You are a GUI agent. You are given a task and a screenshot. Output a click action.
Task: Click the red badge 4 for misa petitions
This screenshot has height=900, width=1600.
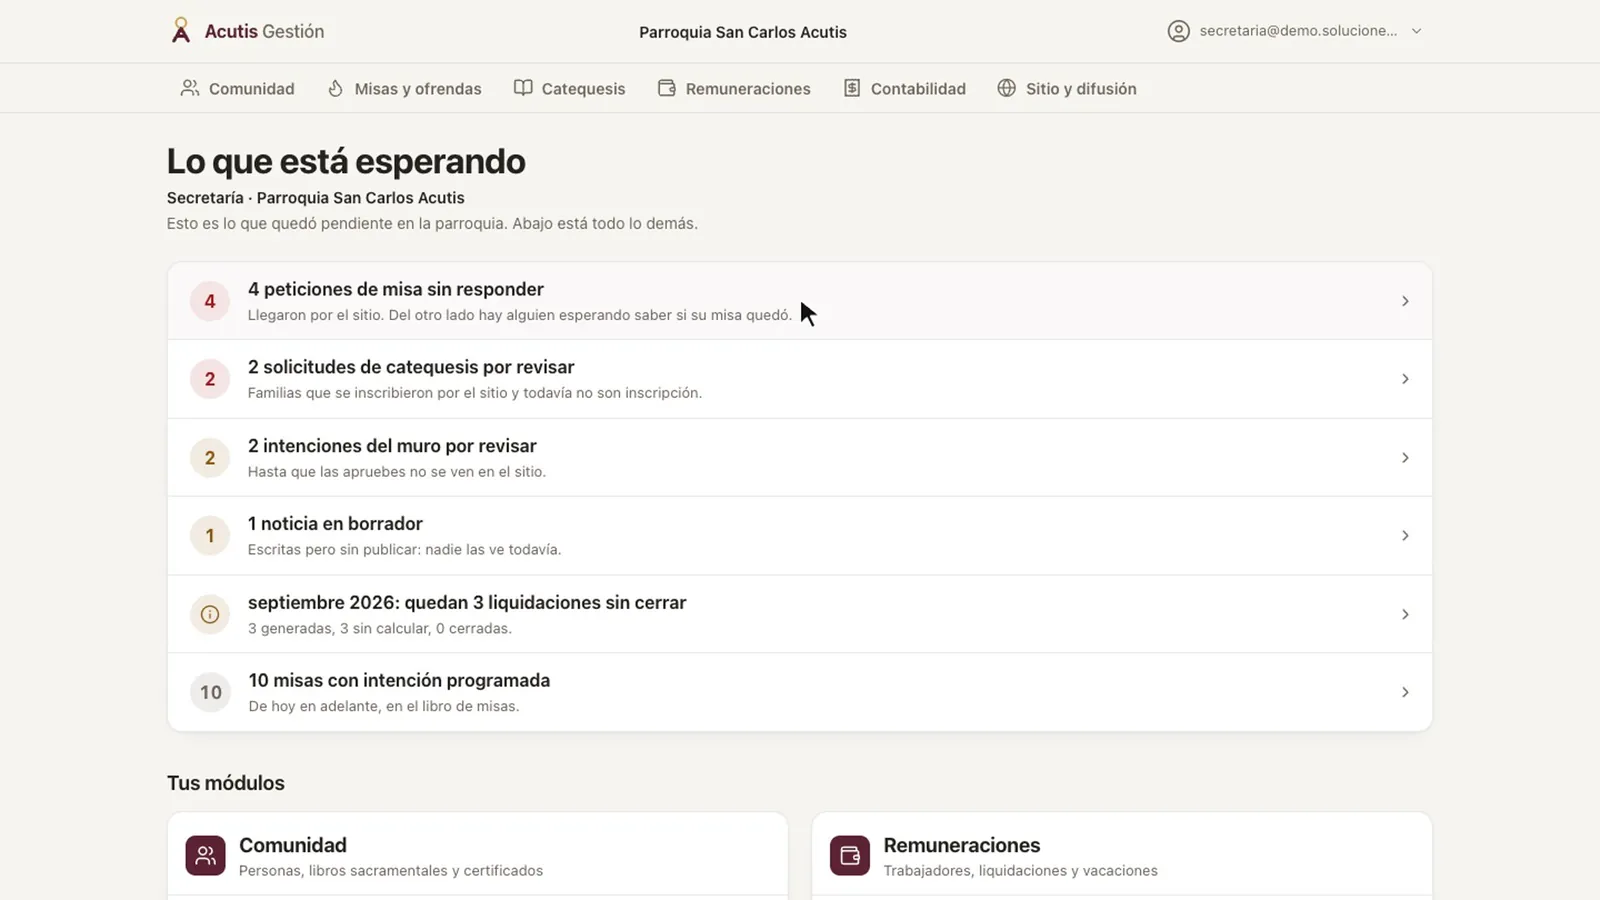click(x=210, y=301)
